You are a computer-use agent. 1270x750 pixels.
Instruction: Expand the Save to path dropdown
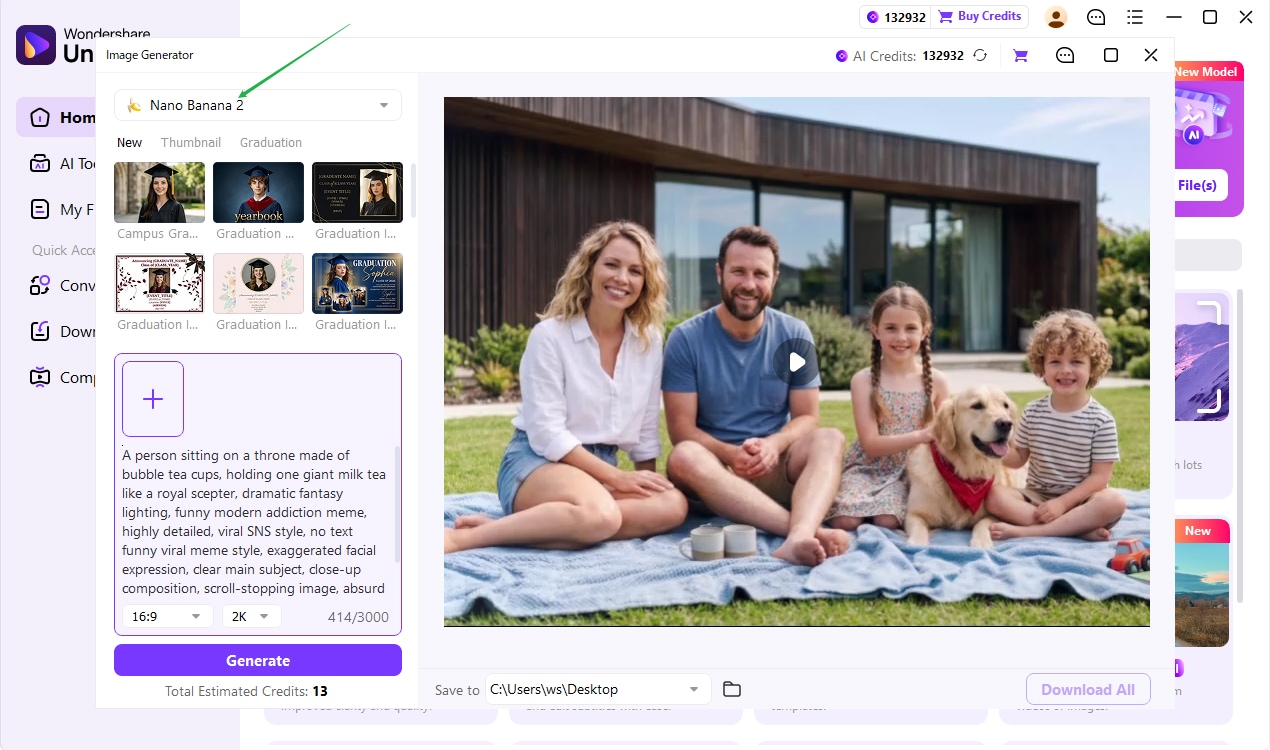(598, 689)
